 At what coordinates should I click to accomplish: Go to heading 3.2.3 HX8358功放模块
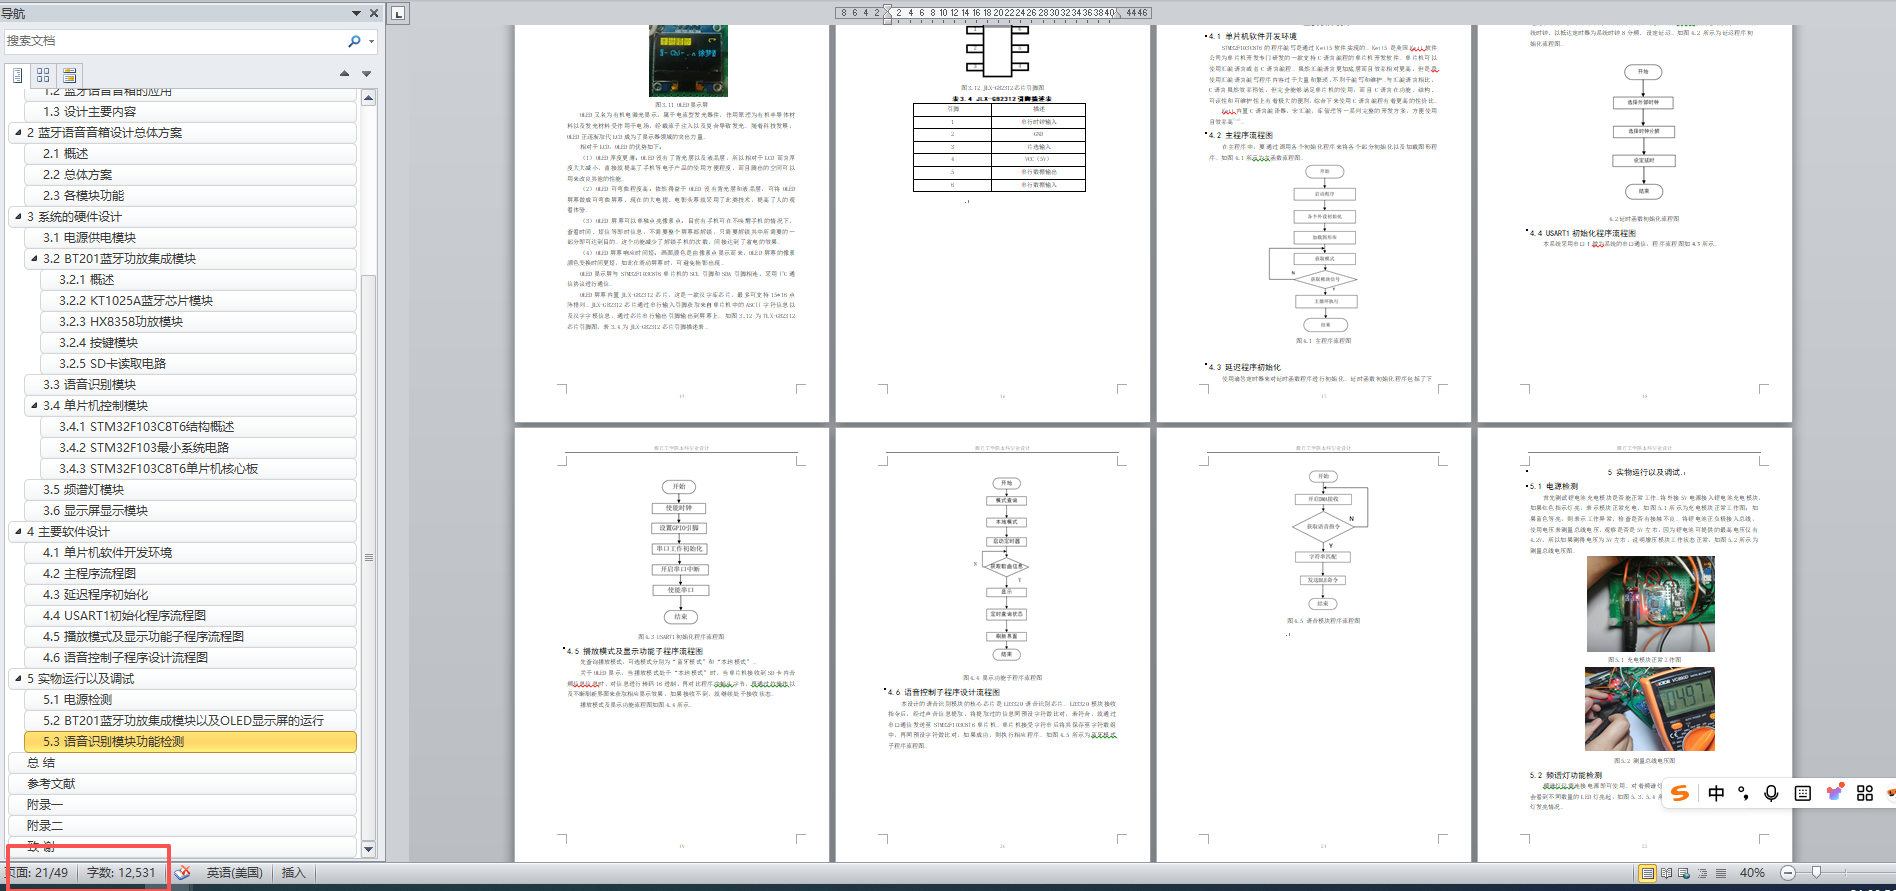coord(198,321)
